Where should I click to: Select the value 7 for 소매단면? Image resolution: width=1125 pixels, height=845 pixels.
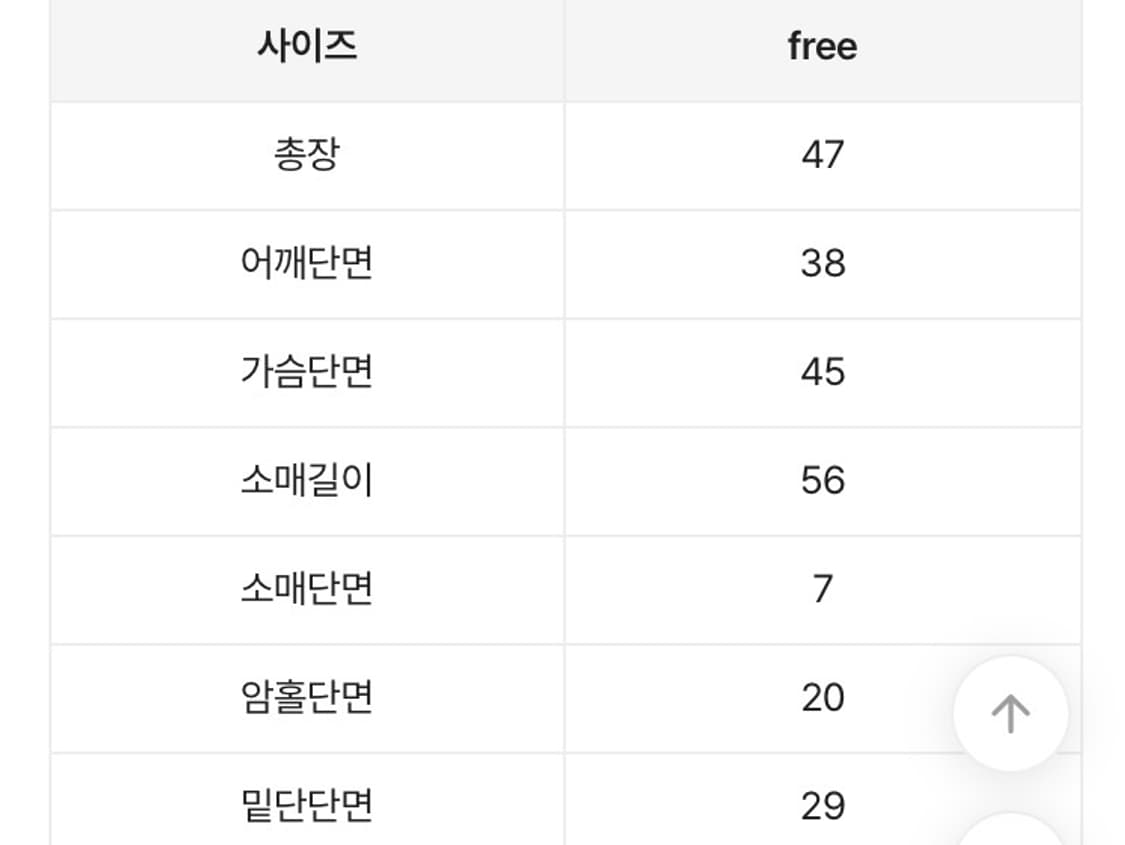point(820,590)
